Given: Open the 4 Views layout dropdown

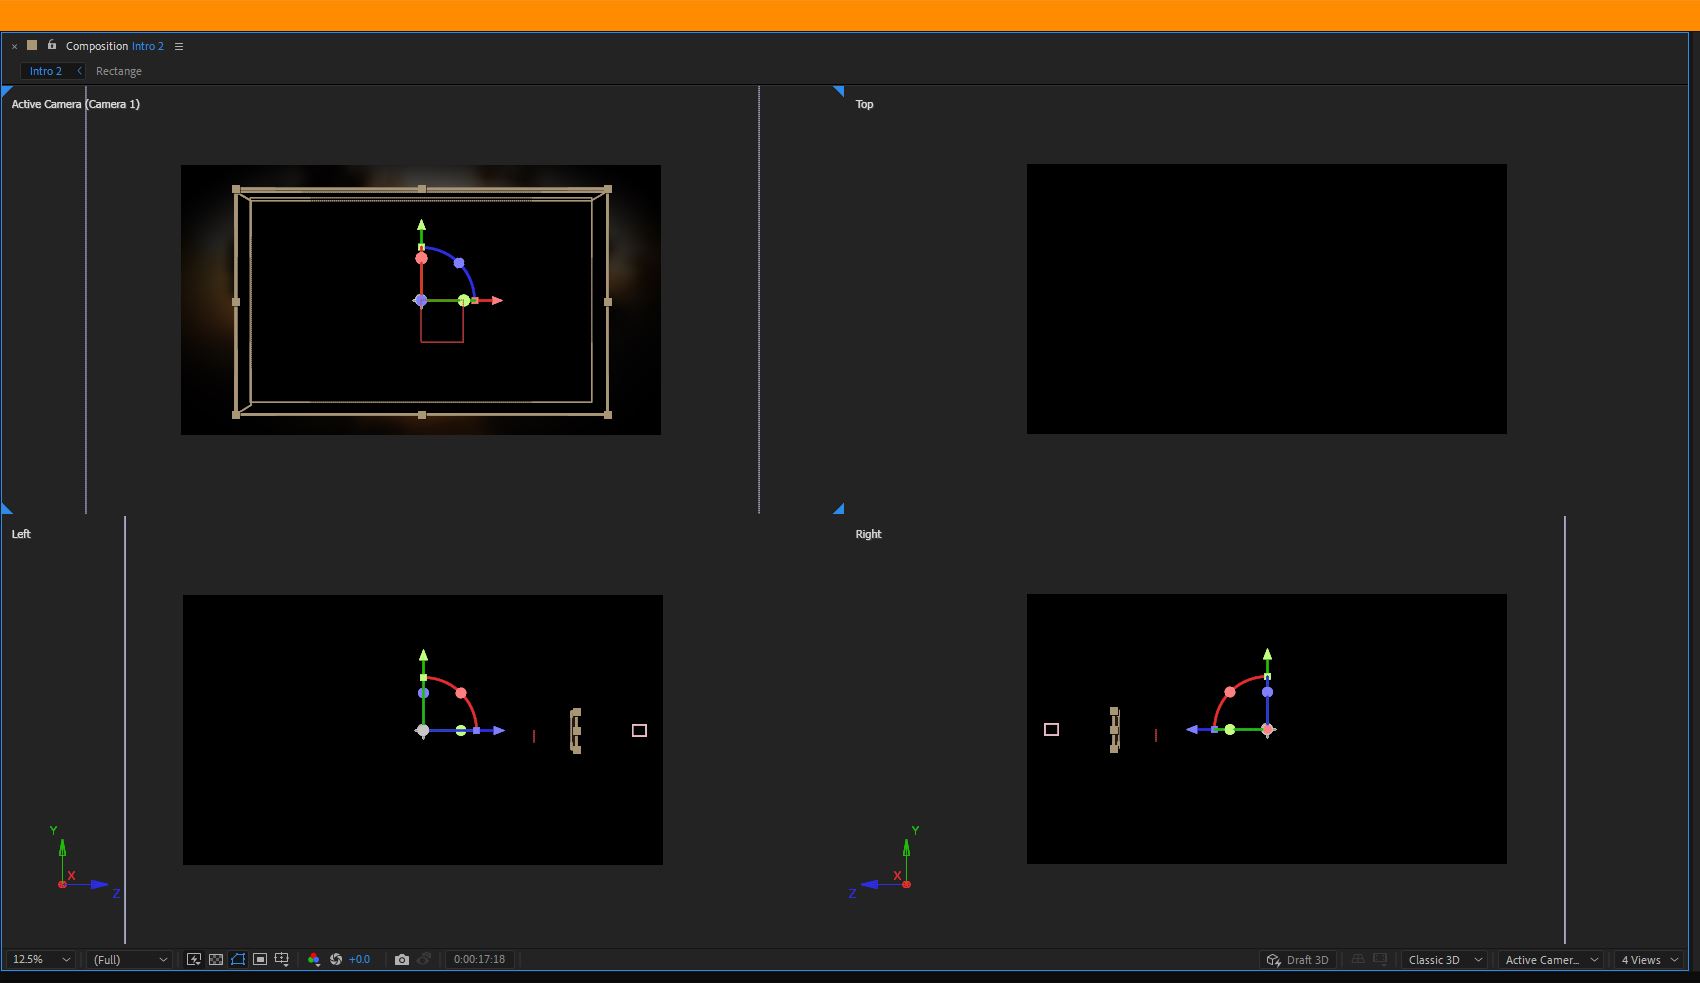Looking at the screenshot, I should click(1645, 959).
